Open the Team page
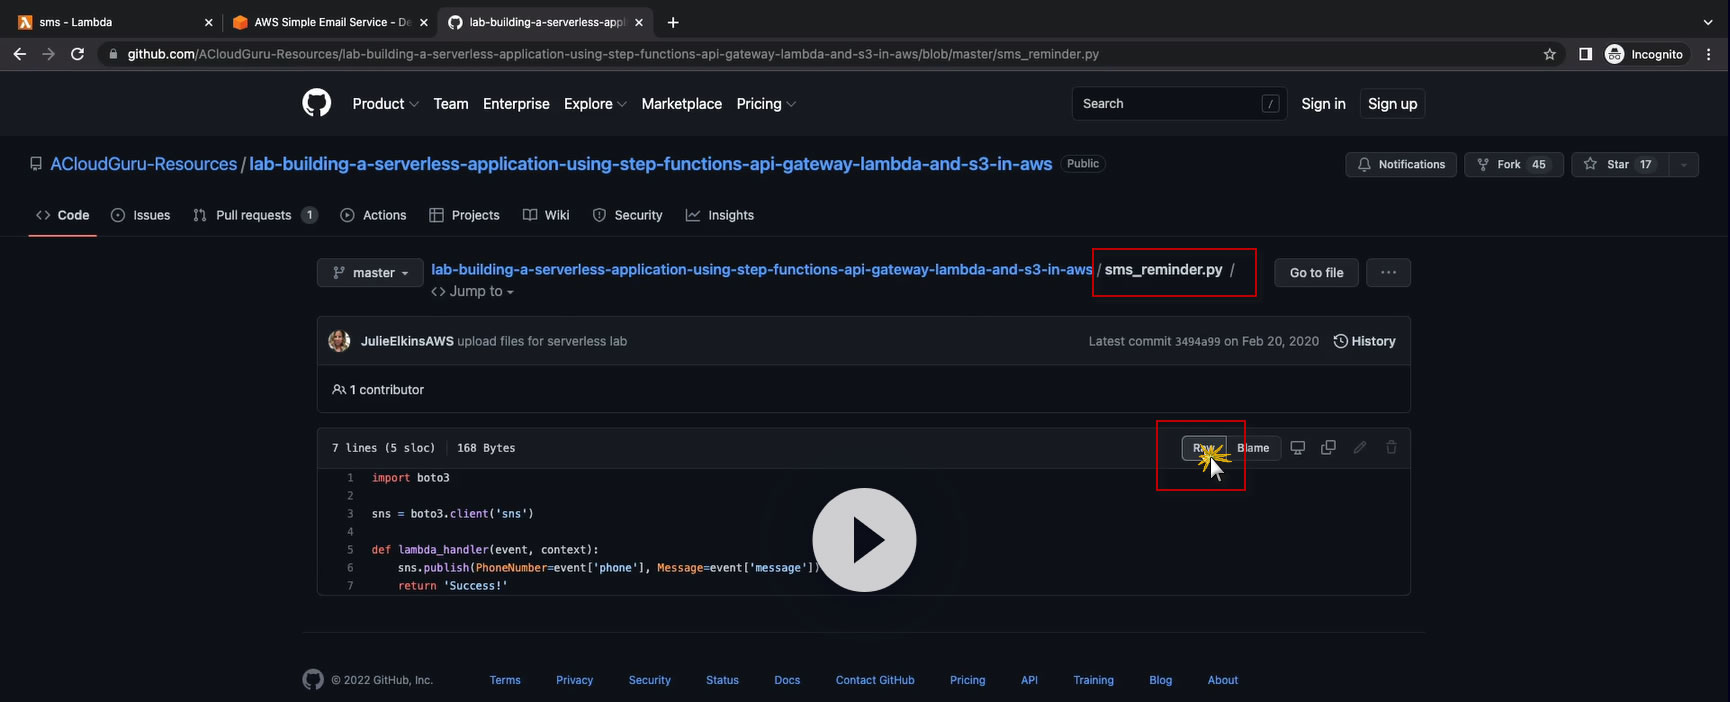This screenshot has width=1730, height=702. [x=451, y=104]
